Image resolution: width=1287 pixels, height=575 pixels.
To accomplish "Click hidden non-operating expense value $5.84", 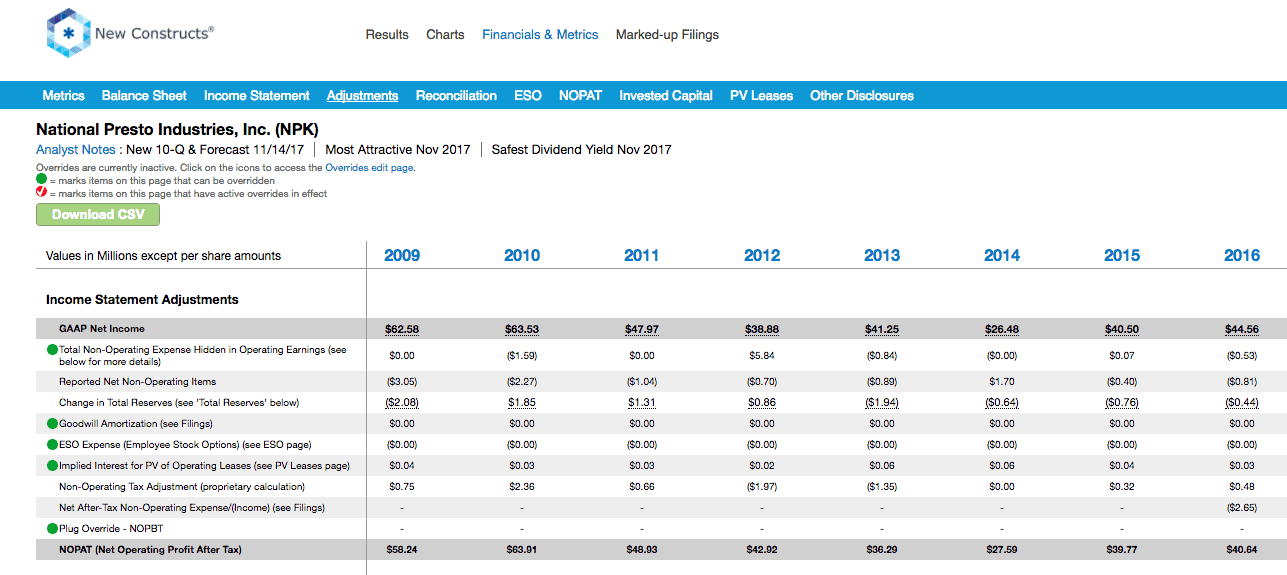I will pyautogui.click(x=762, y=355).
